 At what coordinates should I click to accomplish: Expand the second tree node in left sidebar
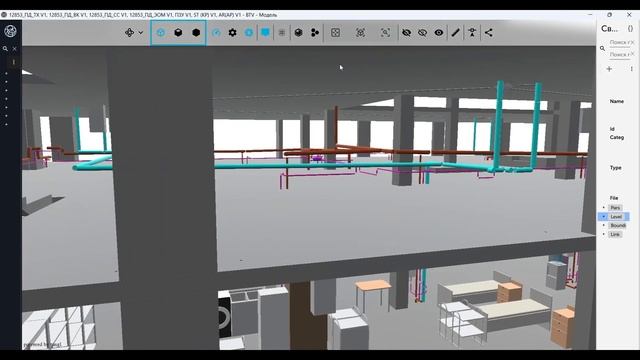pyautogui.click(x=7, y=82)
